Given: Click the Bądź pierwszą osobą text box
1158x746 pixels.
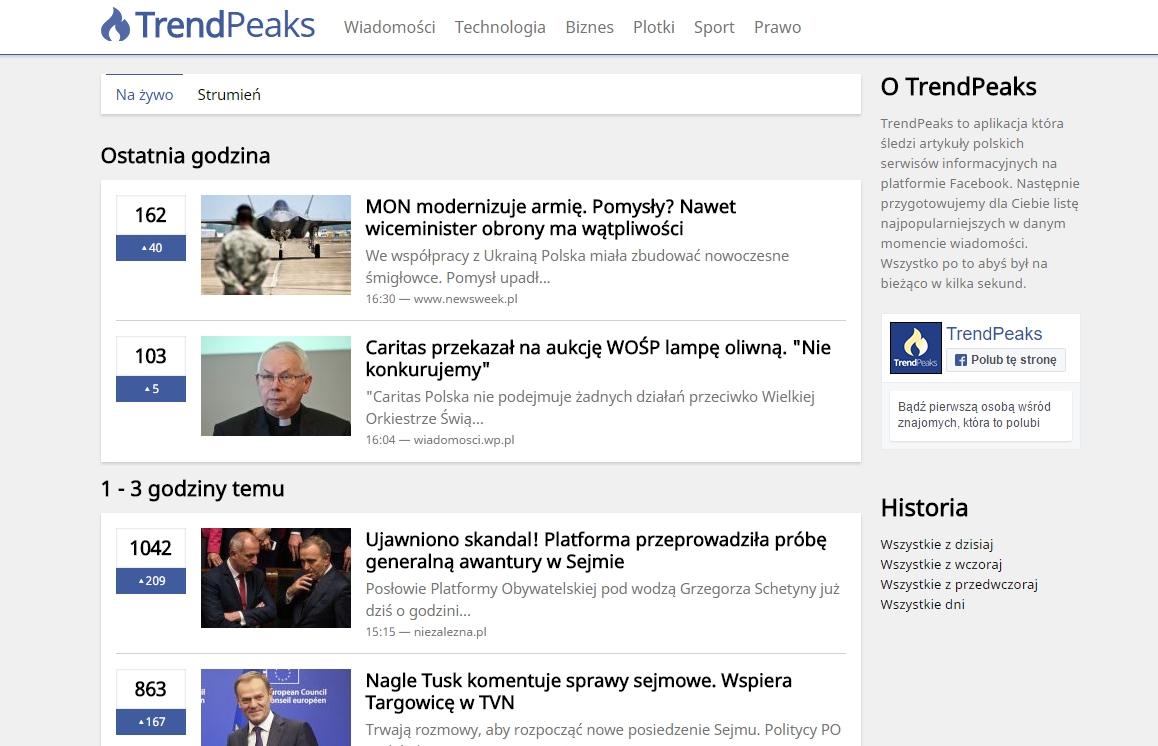Looking at the screenshot, I should (980, 415).
